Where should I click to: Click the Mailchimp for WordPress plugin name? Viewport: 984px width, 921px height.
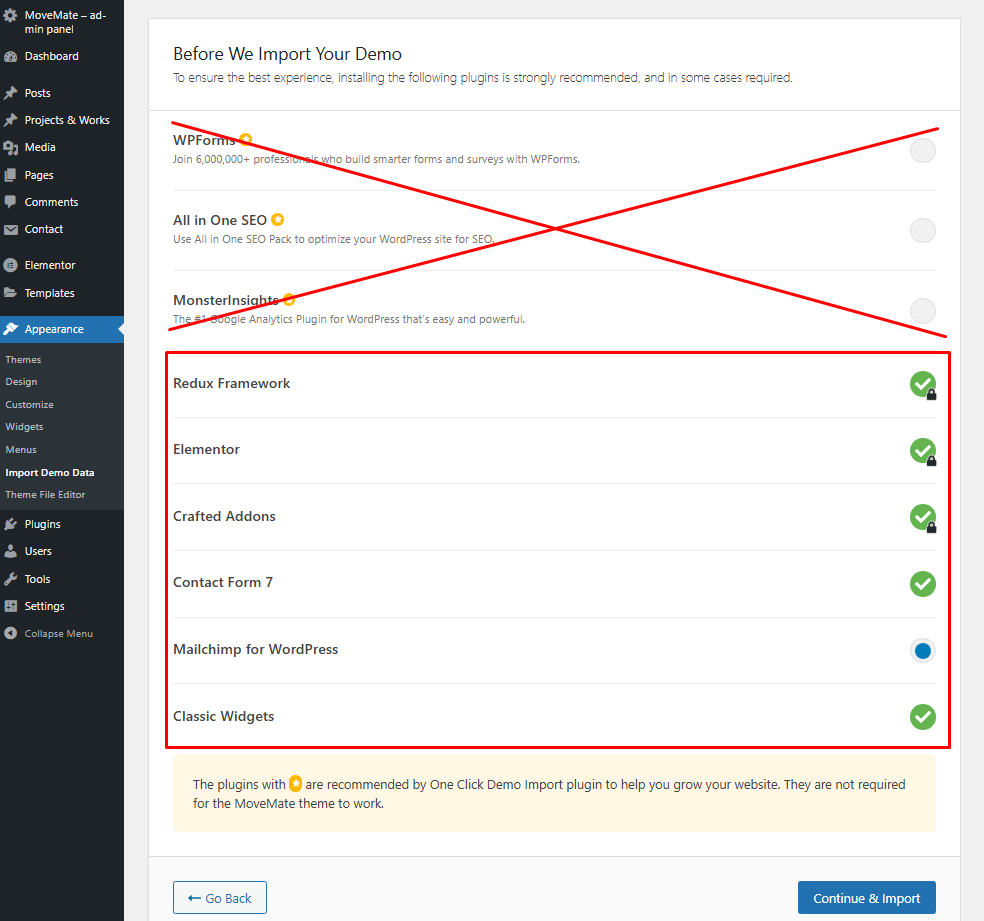255,649
